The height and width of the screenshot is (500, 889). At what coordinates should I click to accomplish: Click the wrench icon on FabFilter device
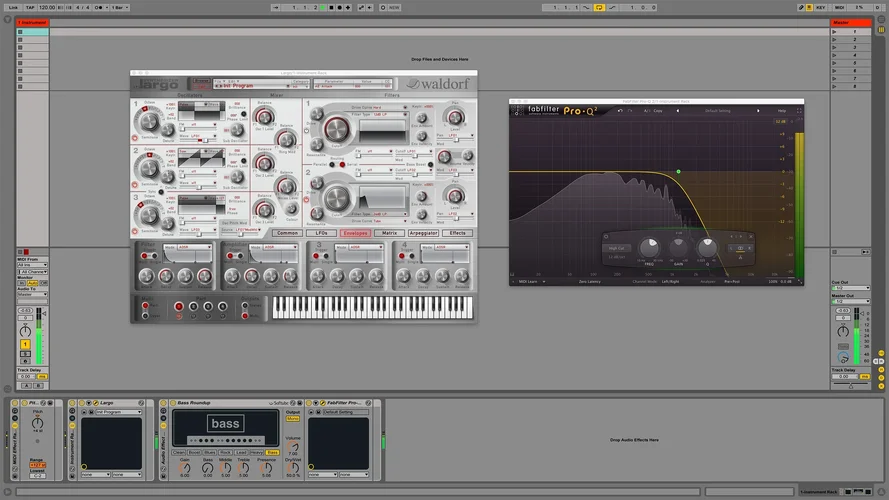[323, 403]
